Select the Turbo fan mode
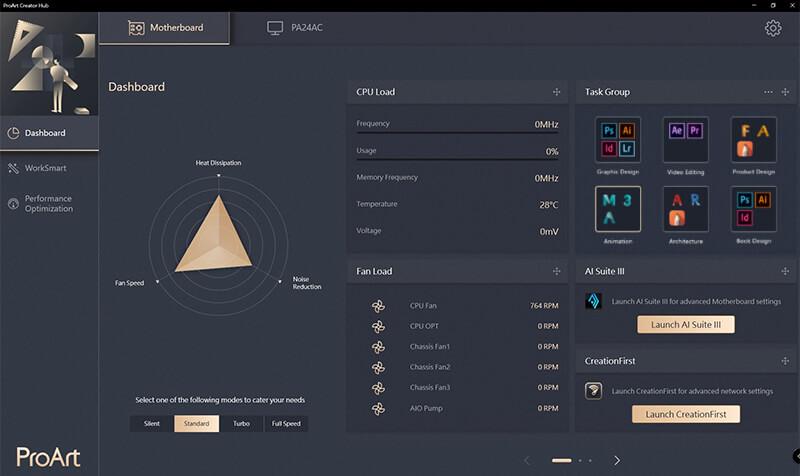 (241, 424)
